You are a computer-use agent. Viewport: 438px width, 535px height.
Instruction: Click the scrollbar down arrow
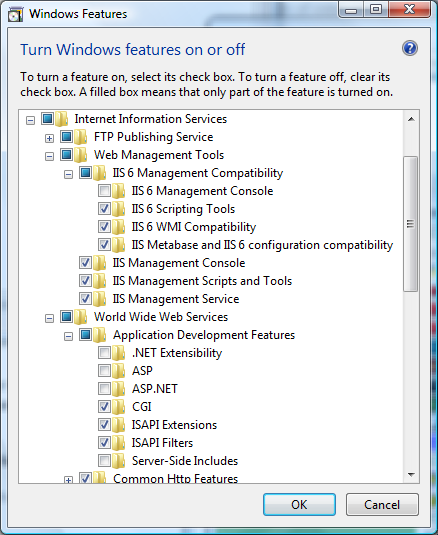[411, 475]
